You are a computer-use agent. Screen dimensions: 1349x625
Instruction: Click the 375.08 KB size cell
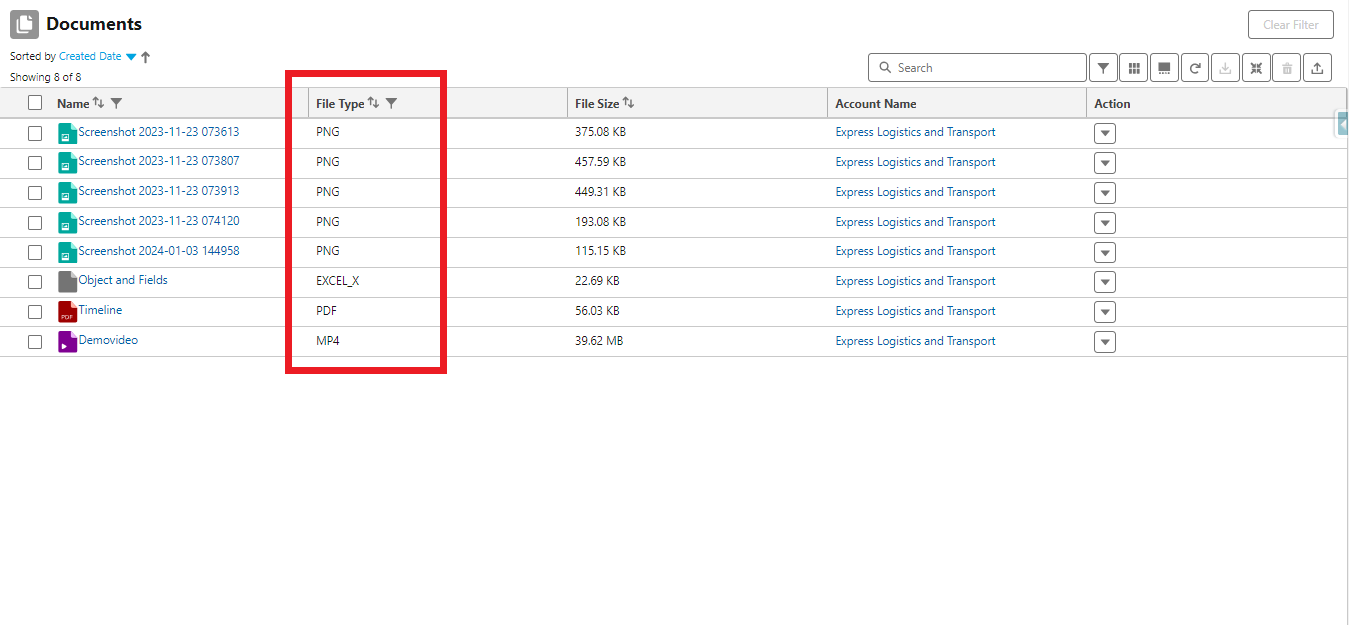(x=600, y=132)
